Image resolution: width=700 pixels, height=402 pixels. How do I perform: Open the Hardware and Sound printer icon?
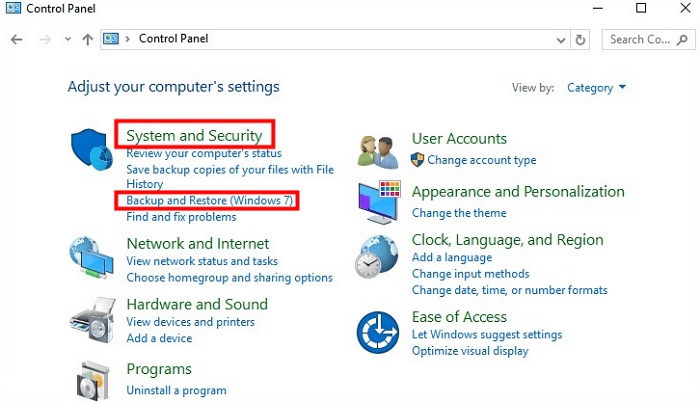(92, 320)
